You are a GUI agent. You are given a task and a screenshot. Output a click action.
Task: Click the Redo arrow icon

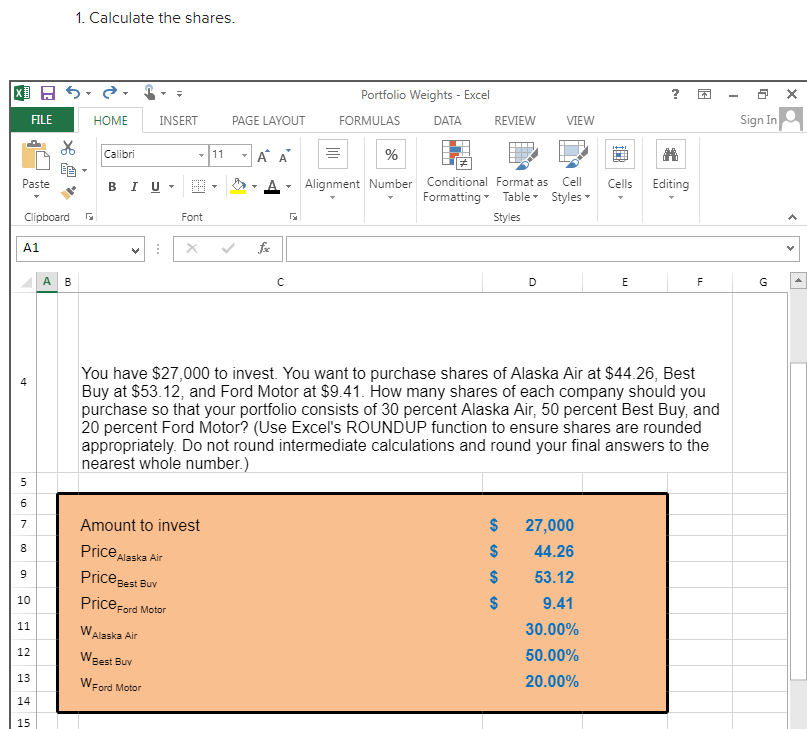[x=110, y=93]
